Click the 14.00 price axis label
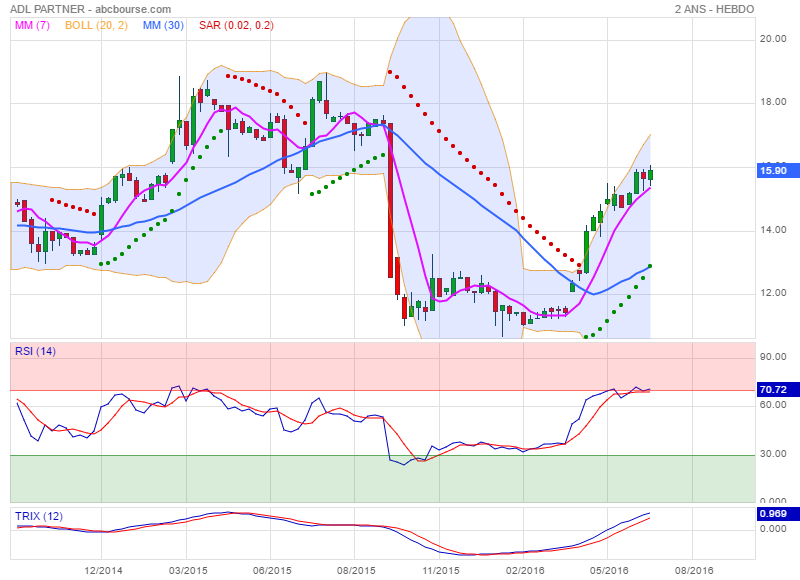The image size is (800, 580). point(773,230)
